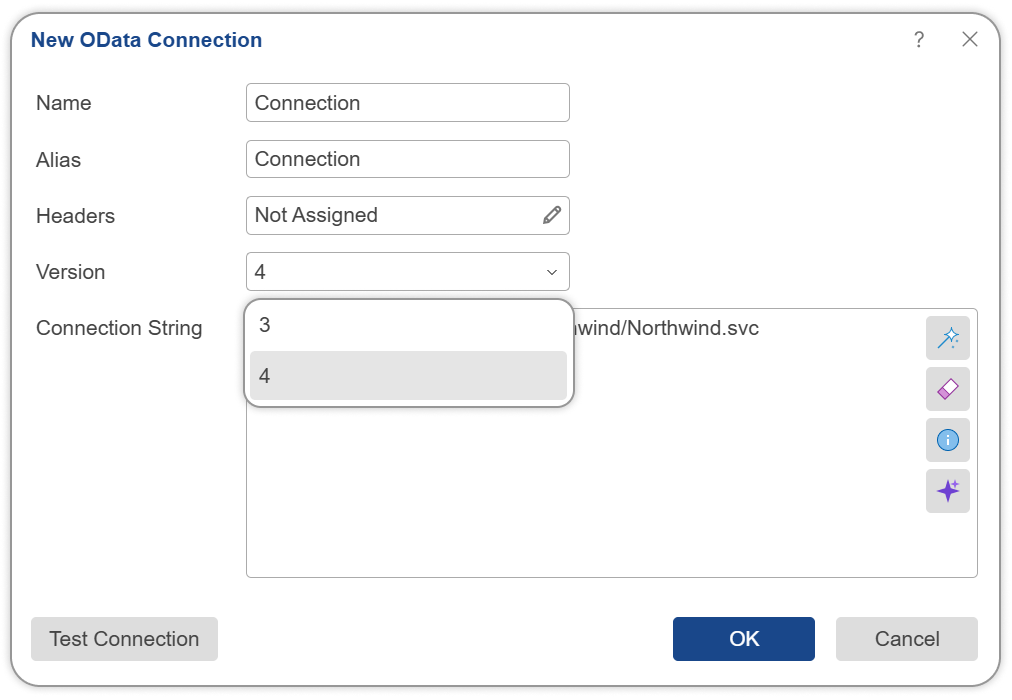Click the magic wand build icon

(x=947, y=338)
